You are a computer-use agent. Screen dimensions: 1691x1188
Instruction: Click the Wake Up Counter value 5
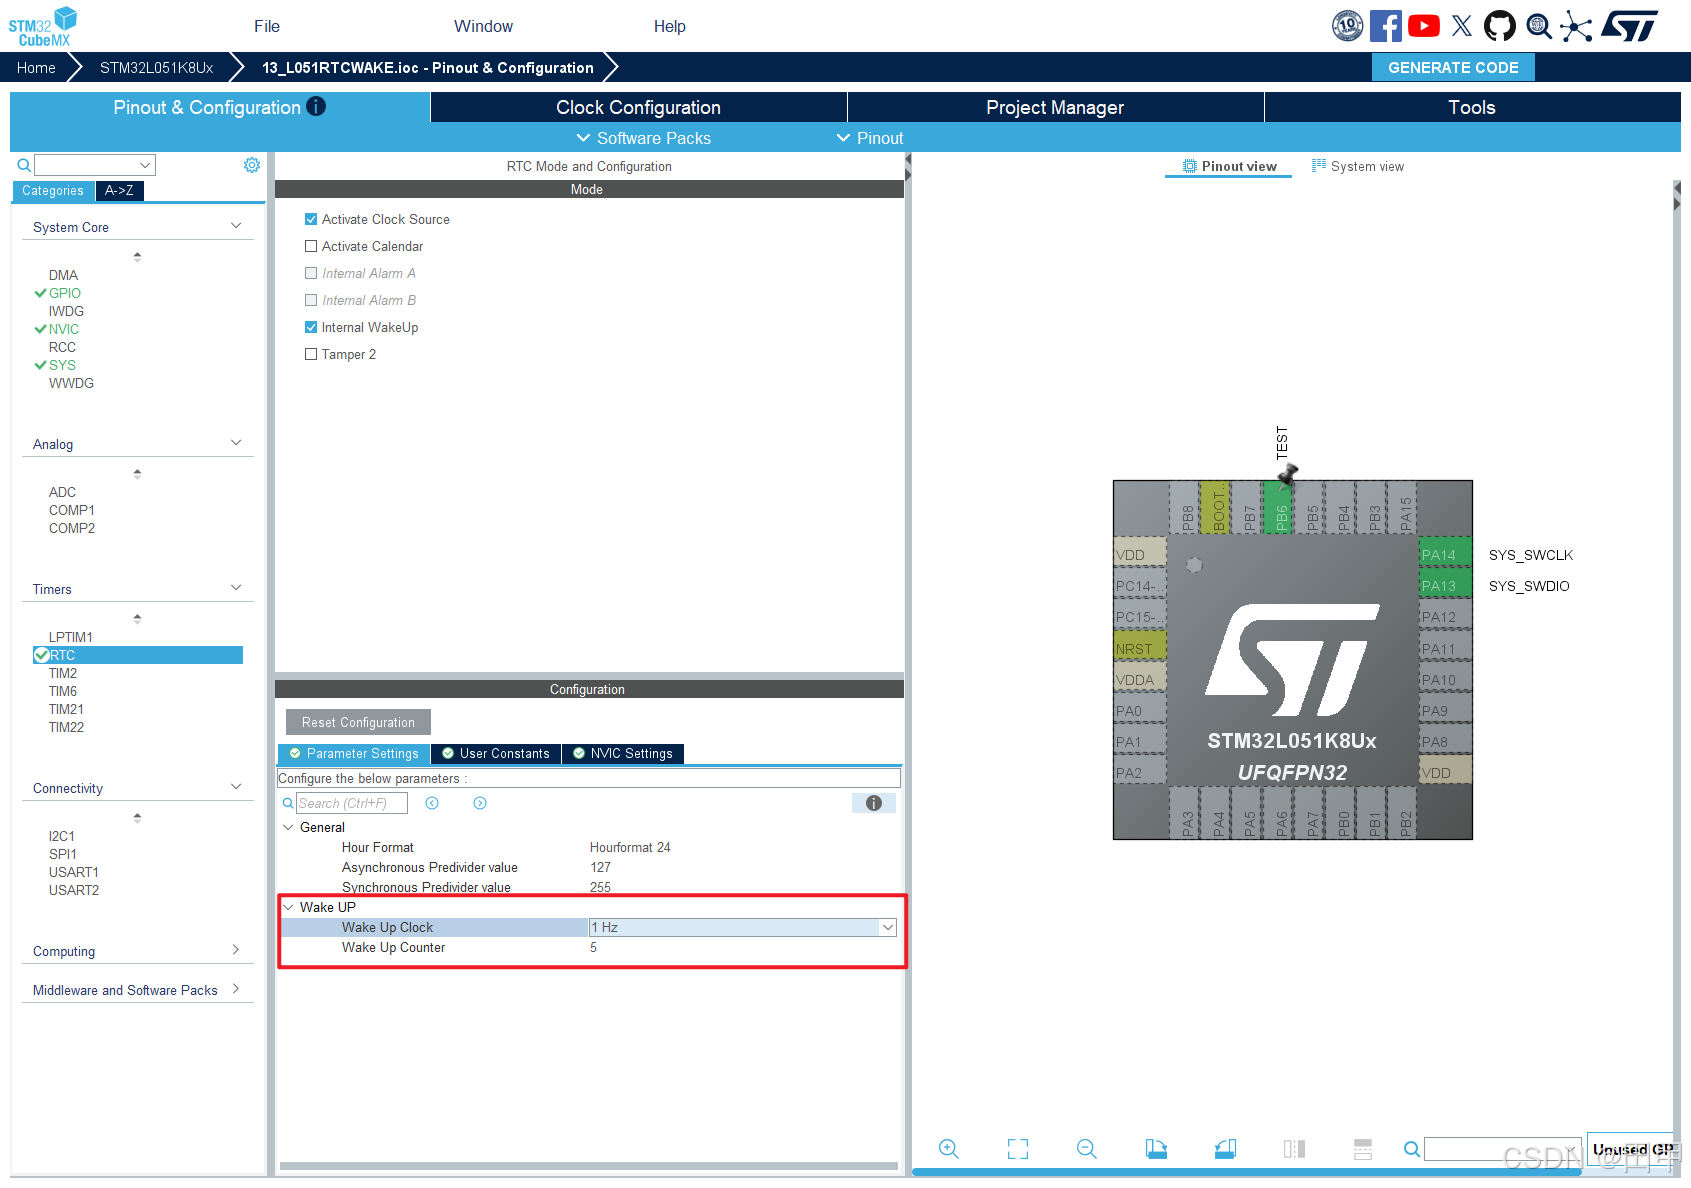(x=593, y=947)
